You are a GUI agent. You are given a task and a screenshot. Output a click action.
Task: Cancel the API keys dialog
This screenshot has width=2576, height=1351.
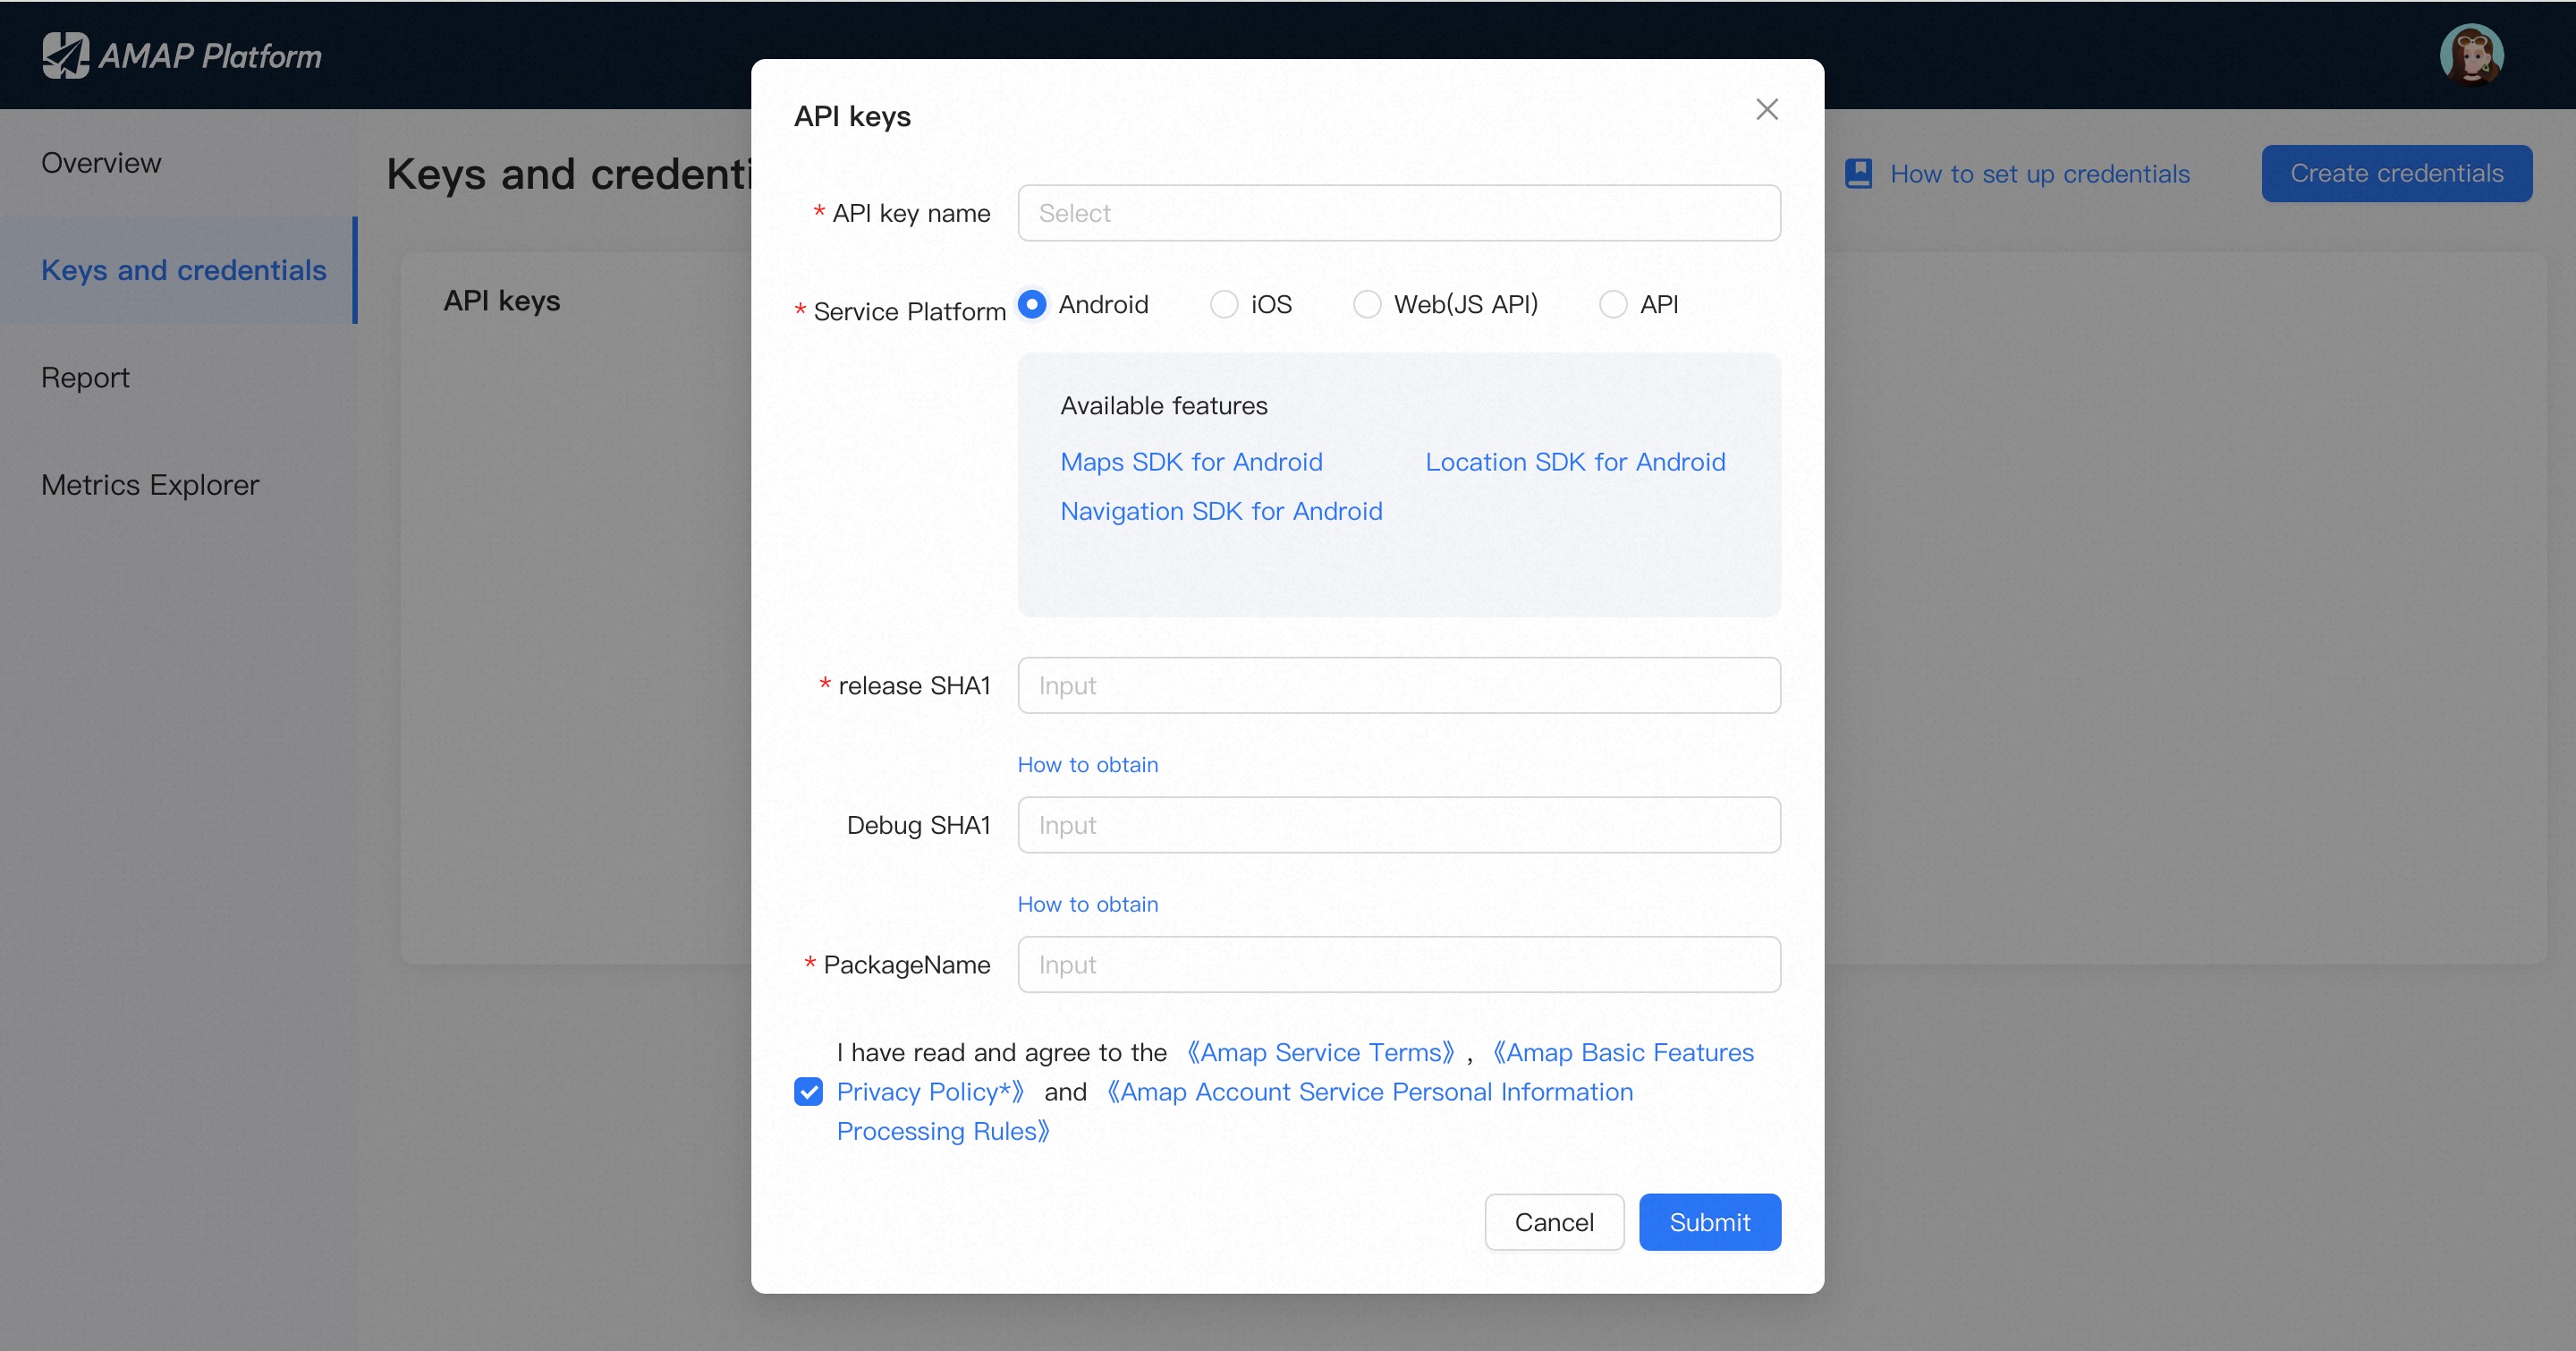pyautogui.click(x=1554, y=1222)
